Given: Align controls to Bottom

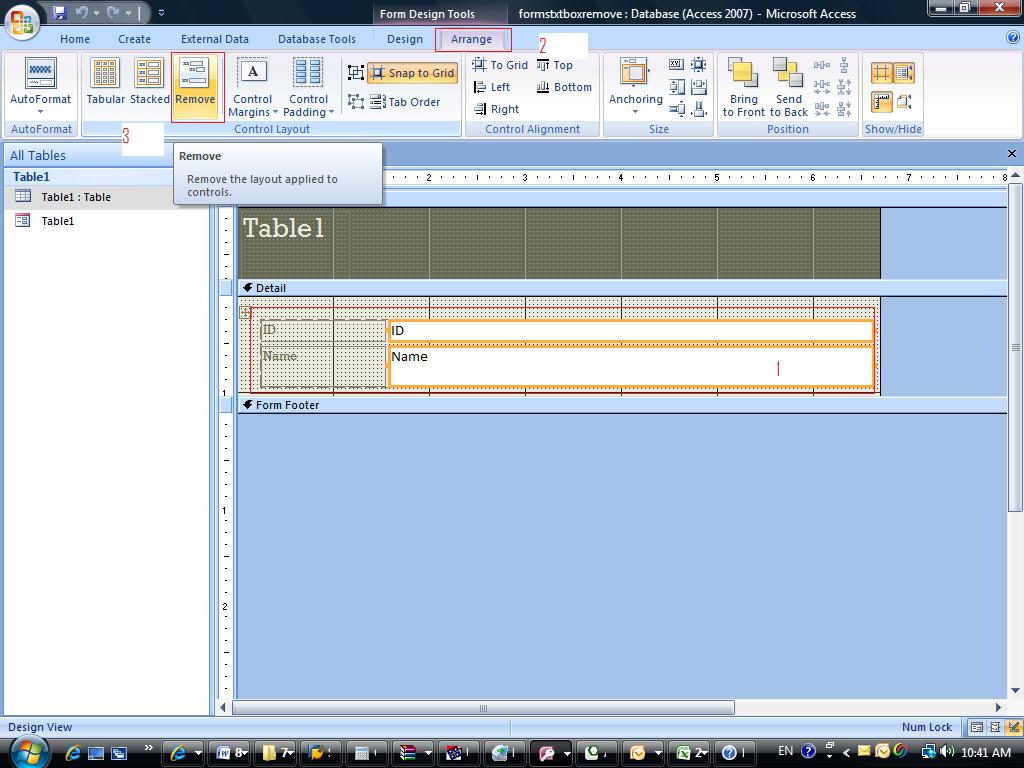Looking at the screenshot, I should [564, 87].
